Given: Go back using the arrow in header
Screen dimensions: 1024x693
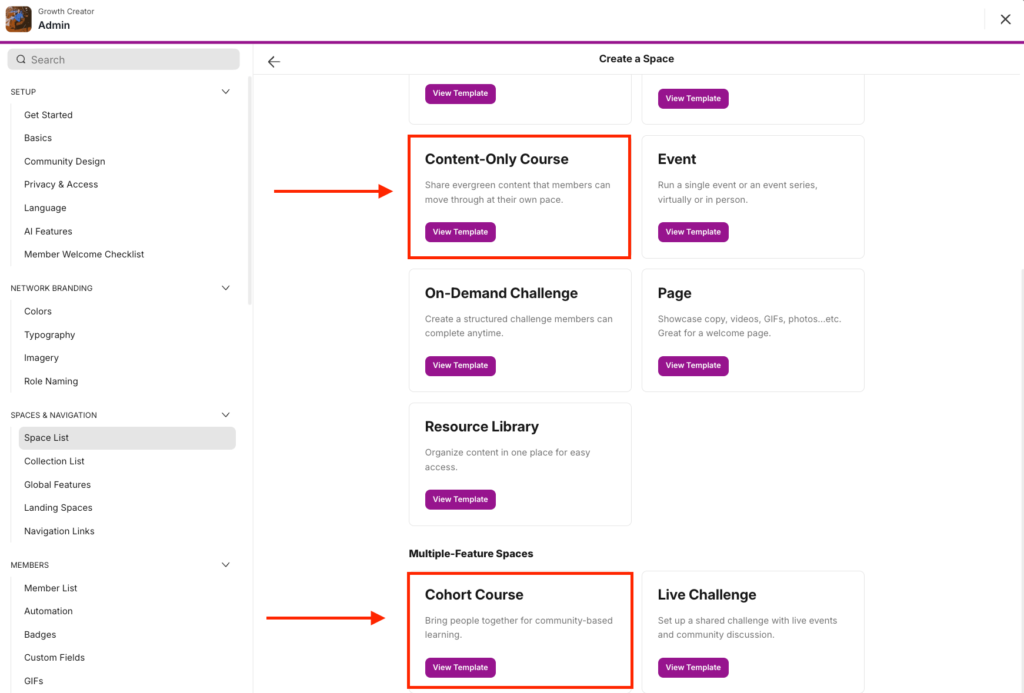Looking at the screenshot, I should 274,60.
